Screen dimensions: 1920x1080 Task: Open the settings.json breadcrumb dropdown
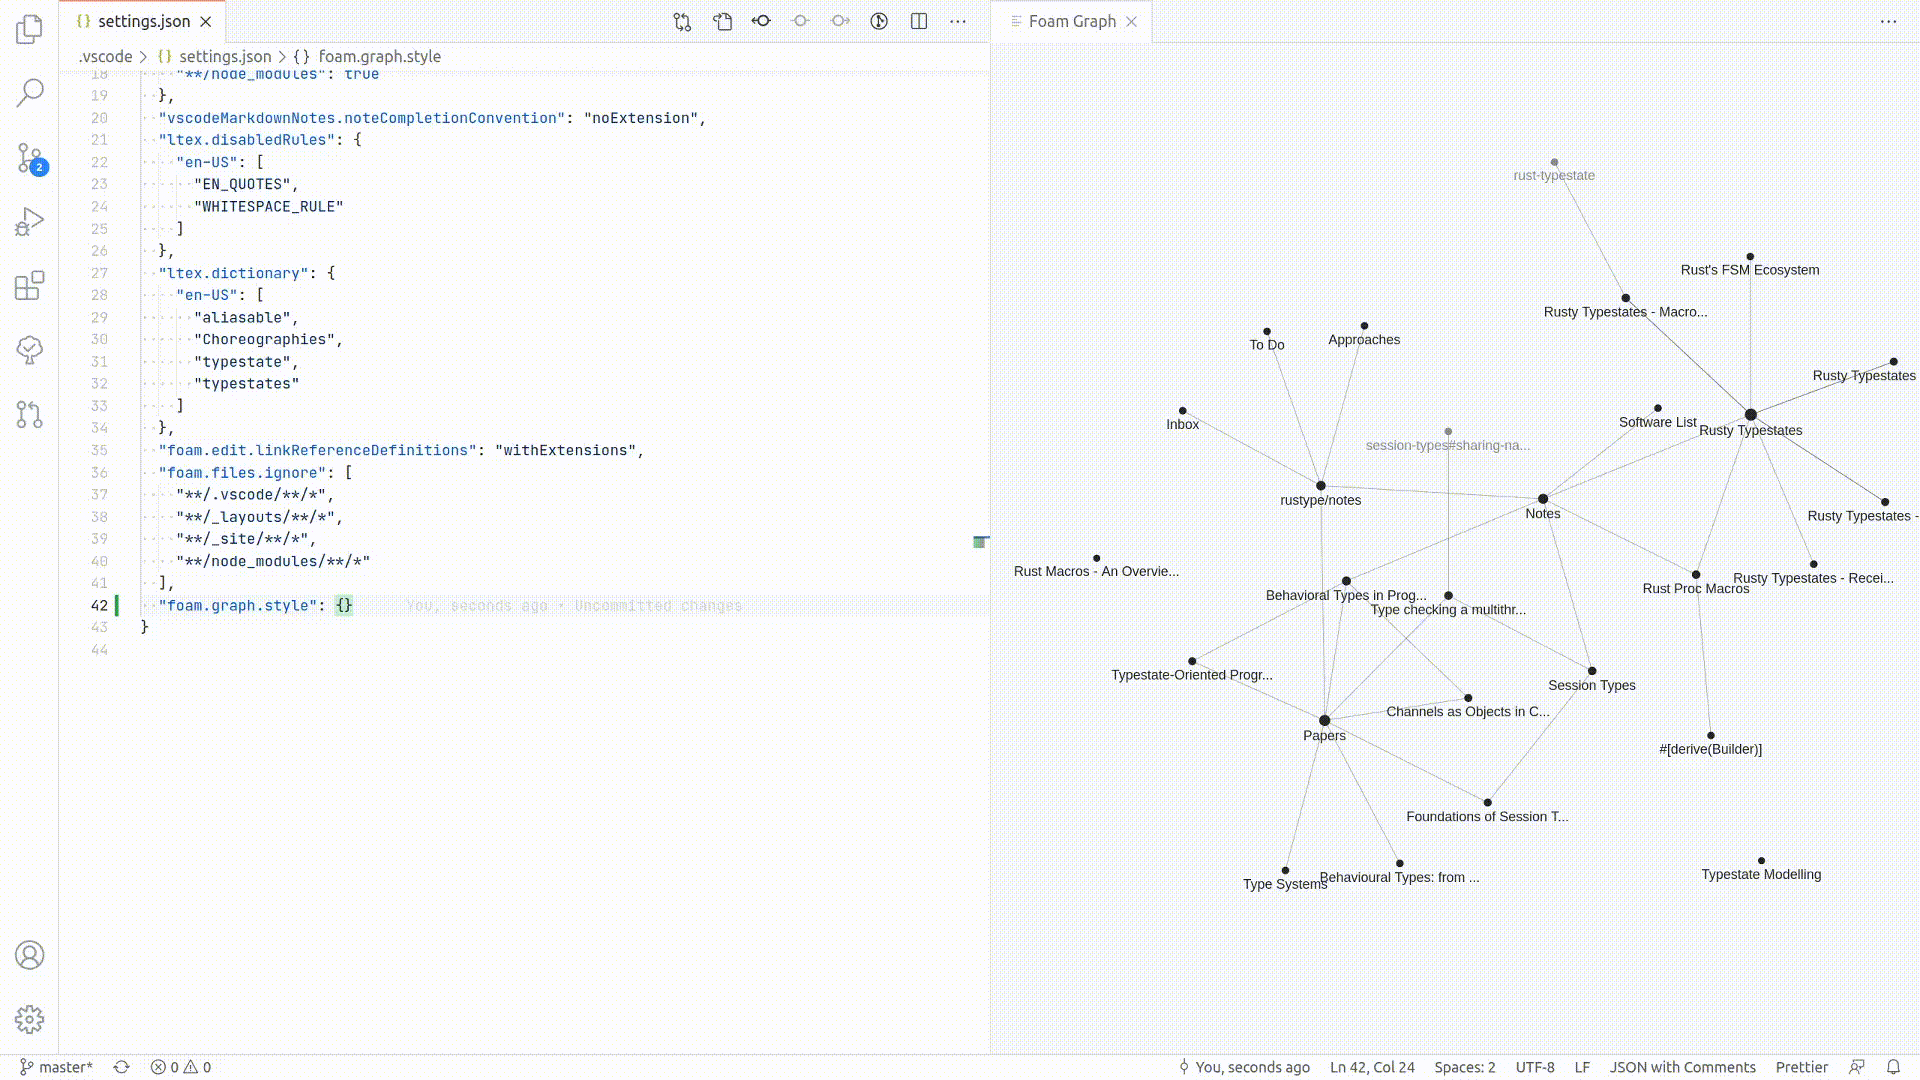point(224,56)
